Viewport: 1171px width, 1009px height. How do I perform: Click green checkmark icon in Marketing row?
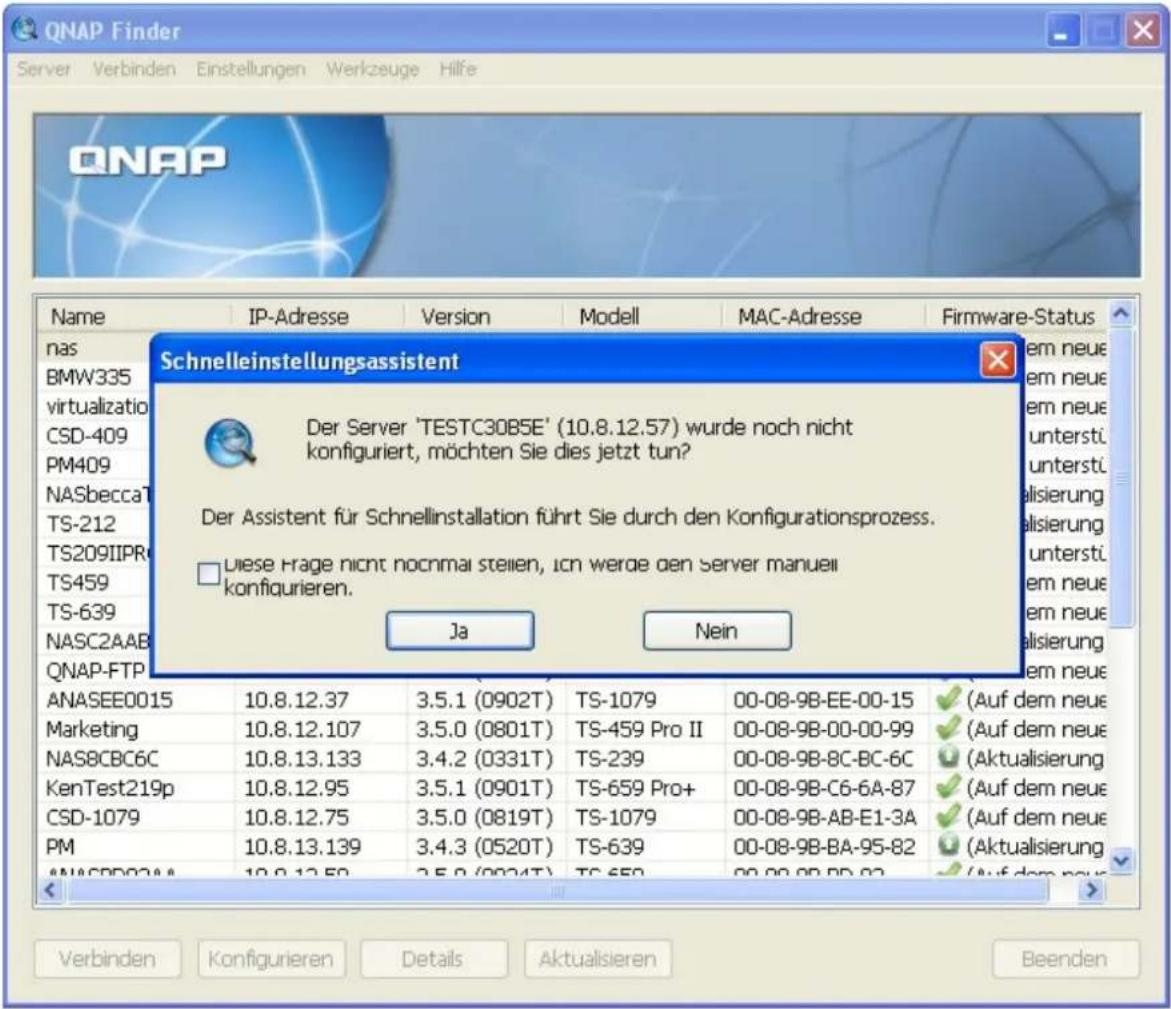pyautogui.click(x=948, y=728)
